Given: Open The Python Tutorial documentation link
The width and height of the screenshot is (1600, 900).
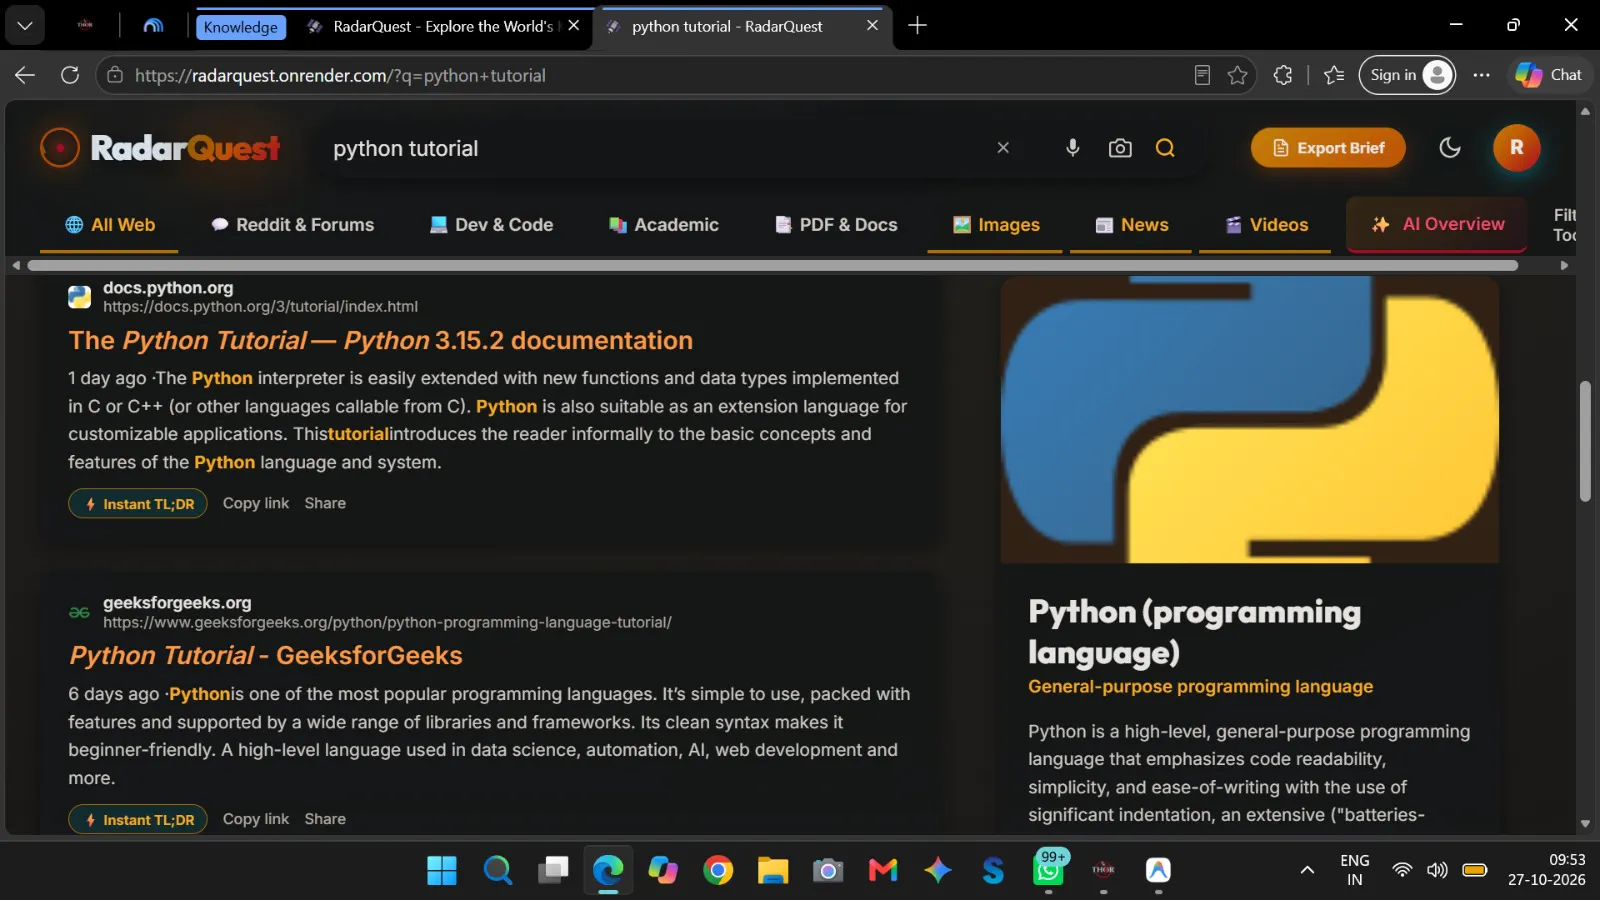Looking at the screenshot, I should coord(380,340).
